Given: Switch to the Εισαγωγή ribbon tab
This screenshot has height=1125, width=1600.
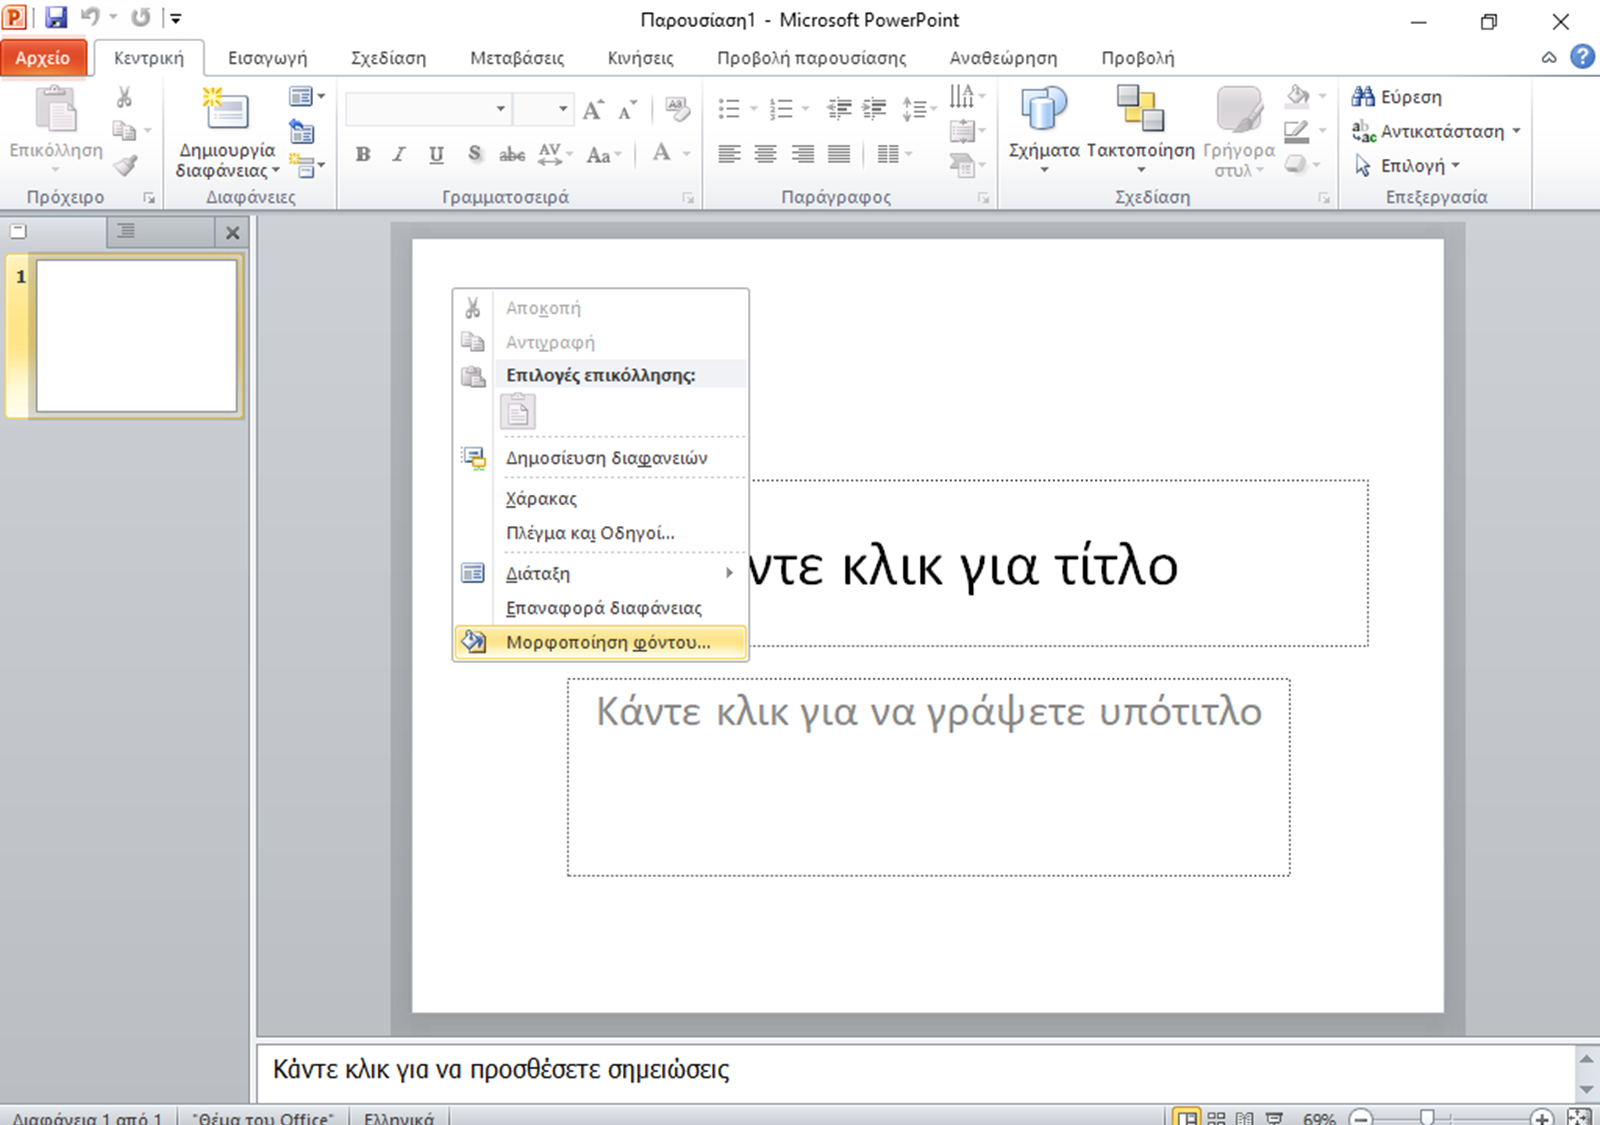Looking at the screenshot, I should (267, 58).
